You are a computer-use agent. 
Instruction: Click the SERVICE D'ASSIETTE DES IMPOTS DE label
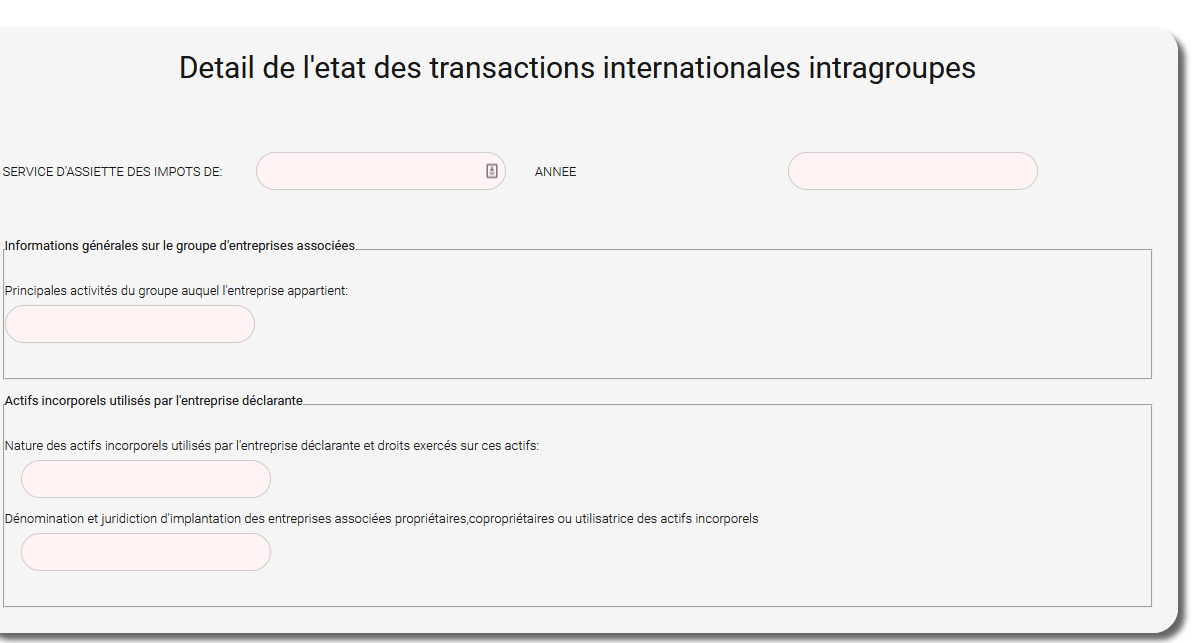click(x=113, y=172)
